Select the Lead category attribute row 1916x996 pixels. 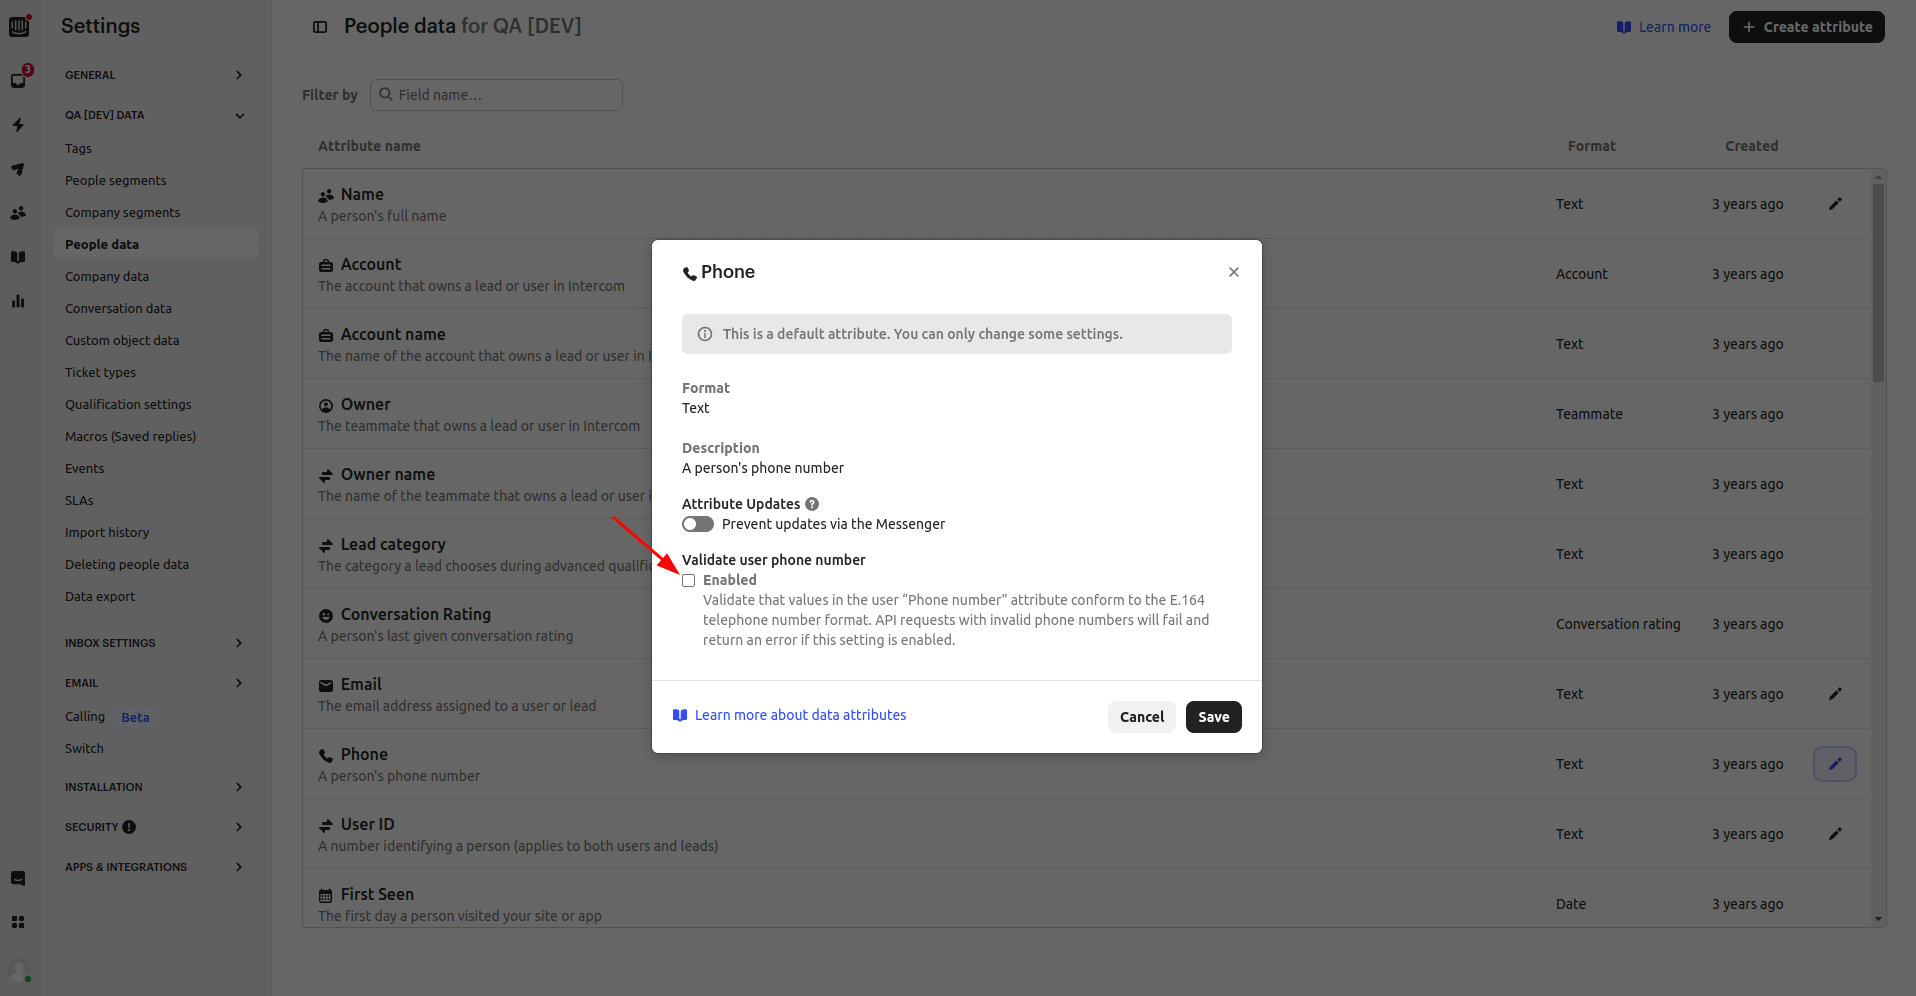[x=1086, y=554]
